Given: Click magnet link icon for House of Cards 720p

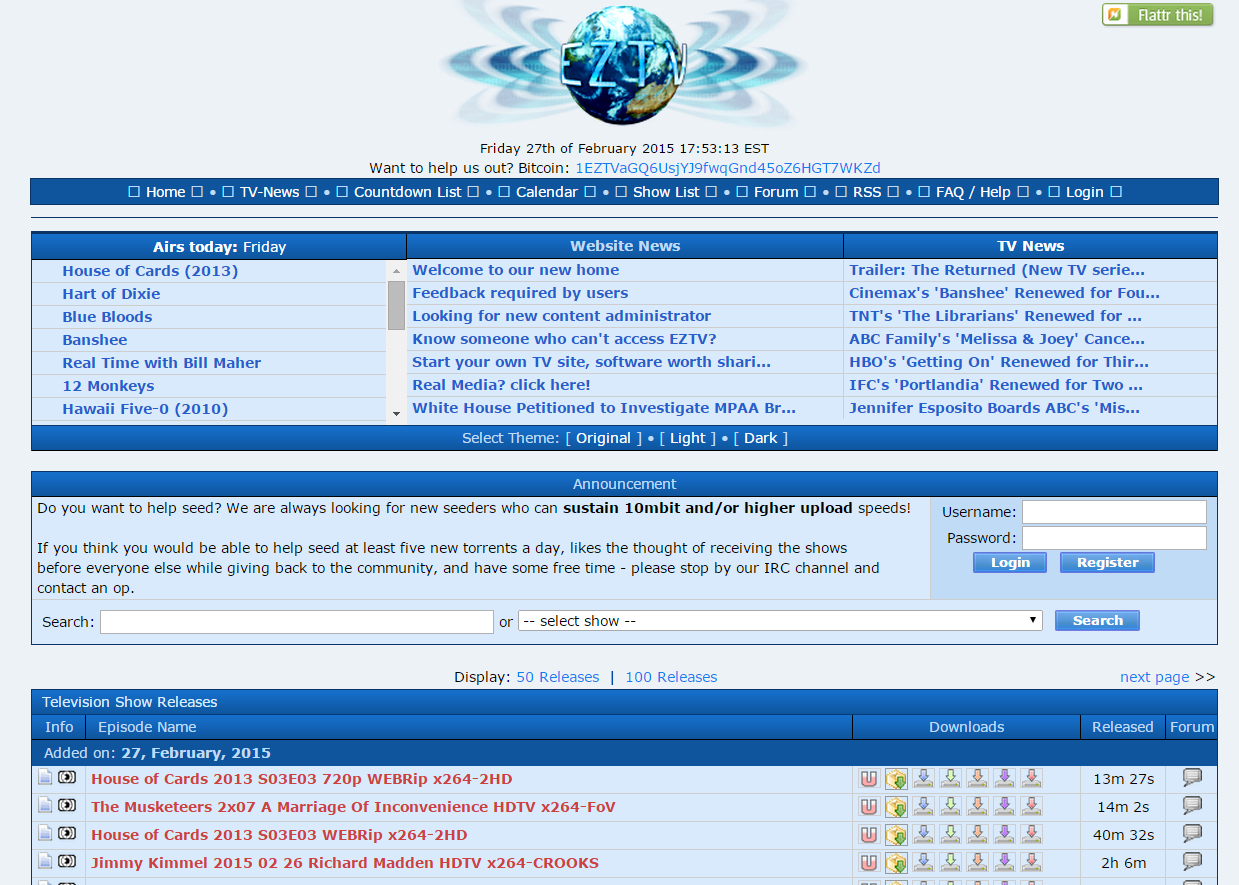Looking at the screenshot, I should (869, 778).
